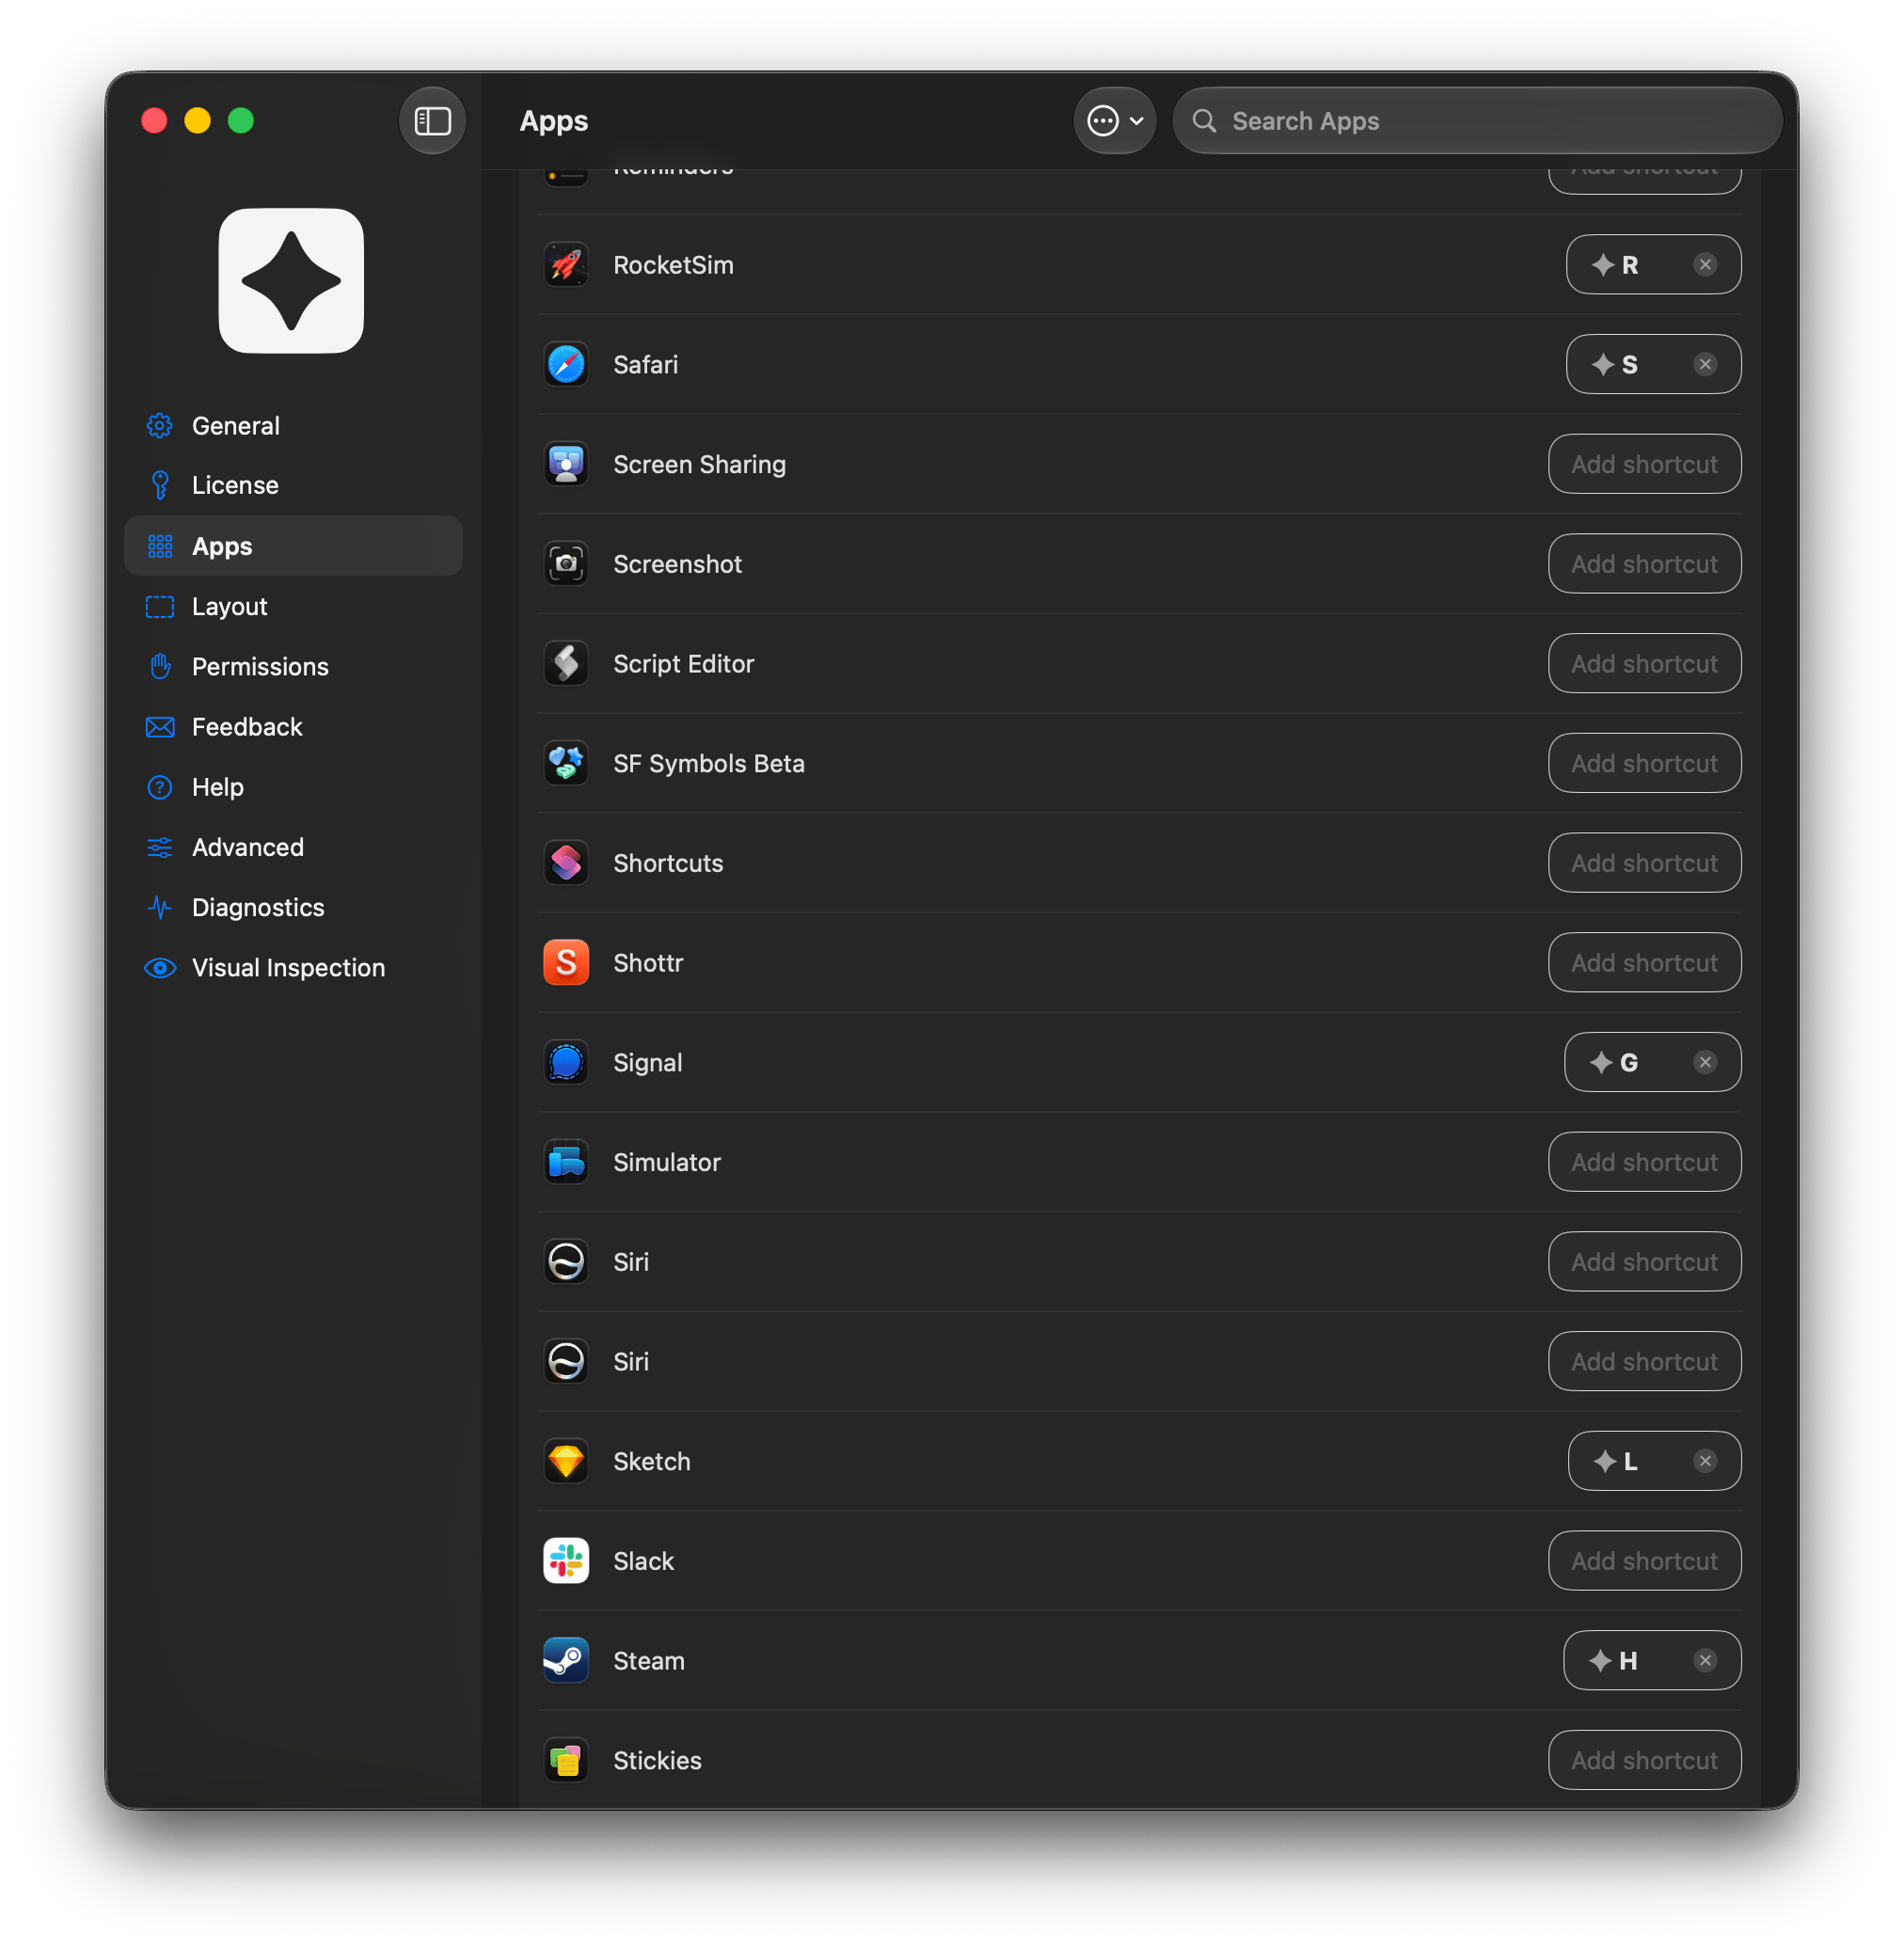Select the Script Editor app name

pyautogui.click(x=683, y=664)
